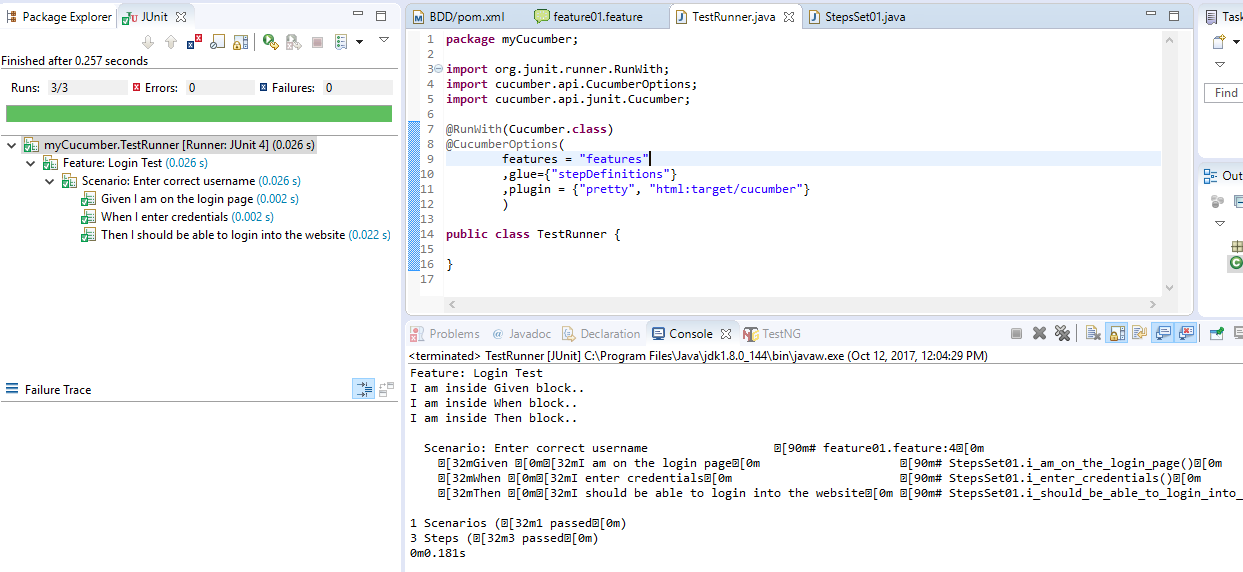Select the package declaration in Outline
Screen dimensions: 1243x572
[1236, 246]
